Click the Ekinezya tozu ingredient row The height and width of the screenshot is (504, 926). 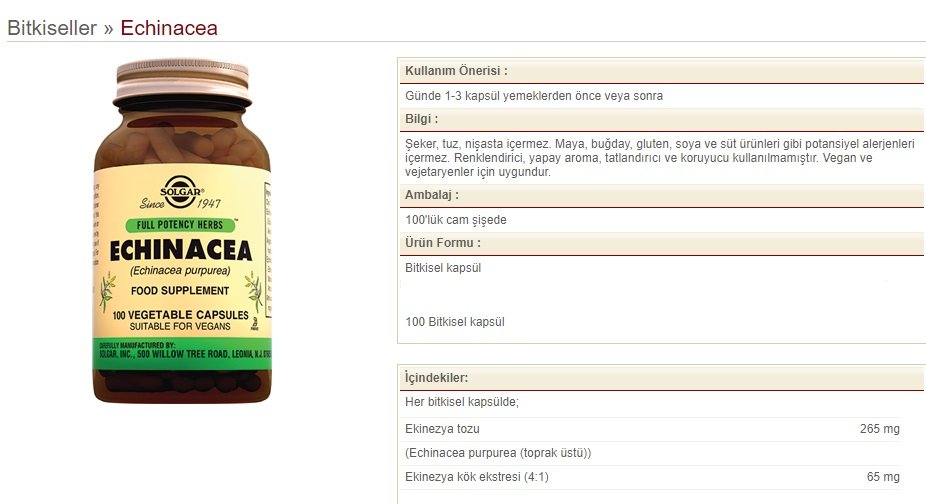652,429
